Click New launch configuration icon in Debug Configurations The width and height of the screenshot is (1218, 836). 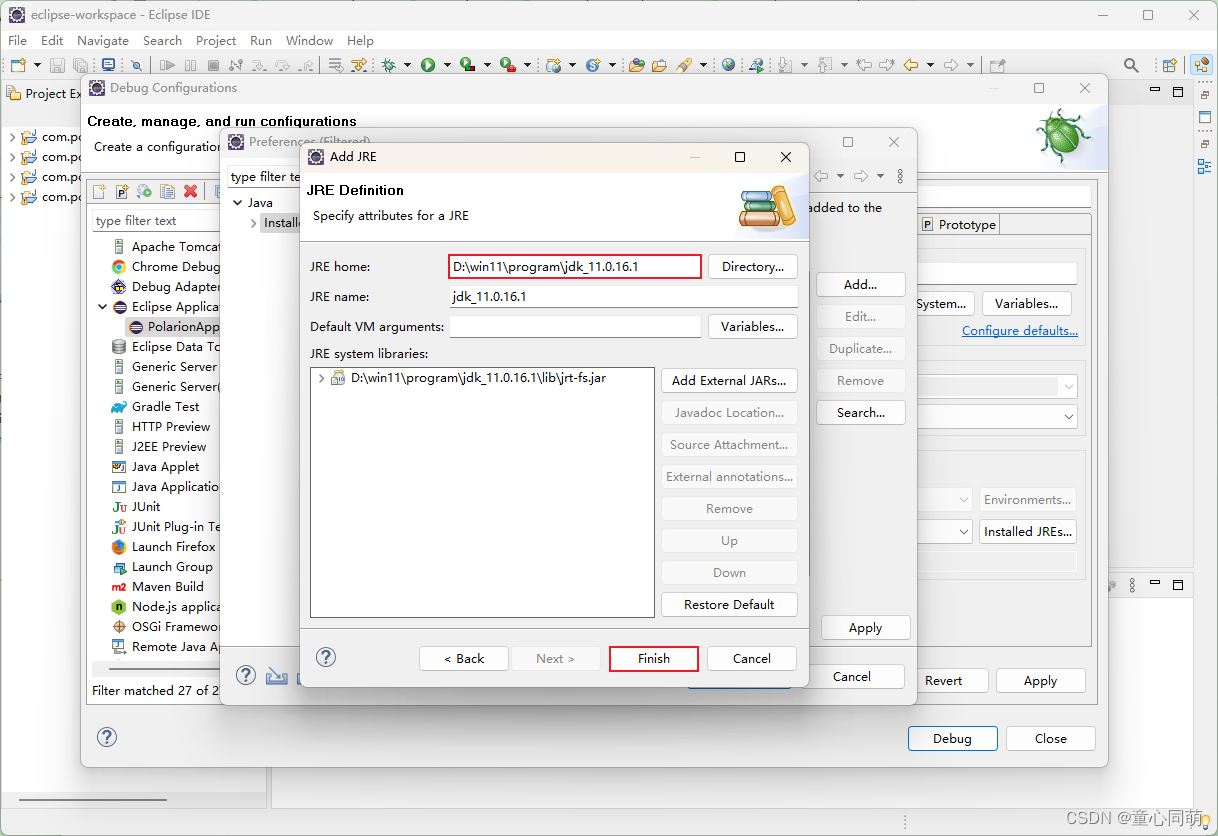click(99, 191)
